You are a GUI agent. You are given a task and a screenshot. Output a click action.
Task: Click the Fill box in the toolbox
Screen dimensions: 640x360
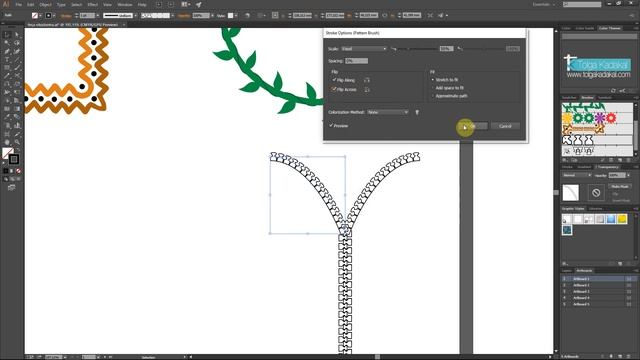(7, 153)
